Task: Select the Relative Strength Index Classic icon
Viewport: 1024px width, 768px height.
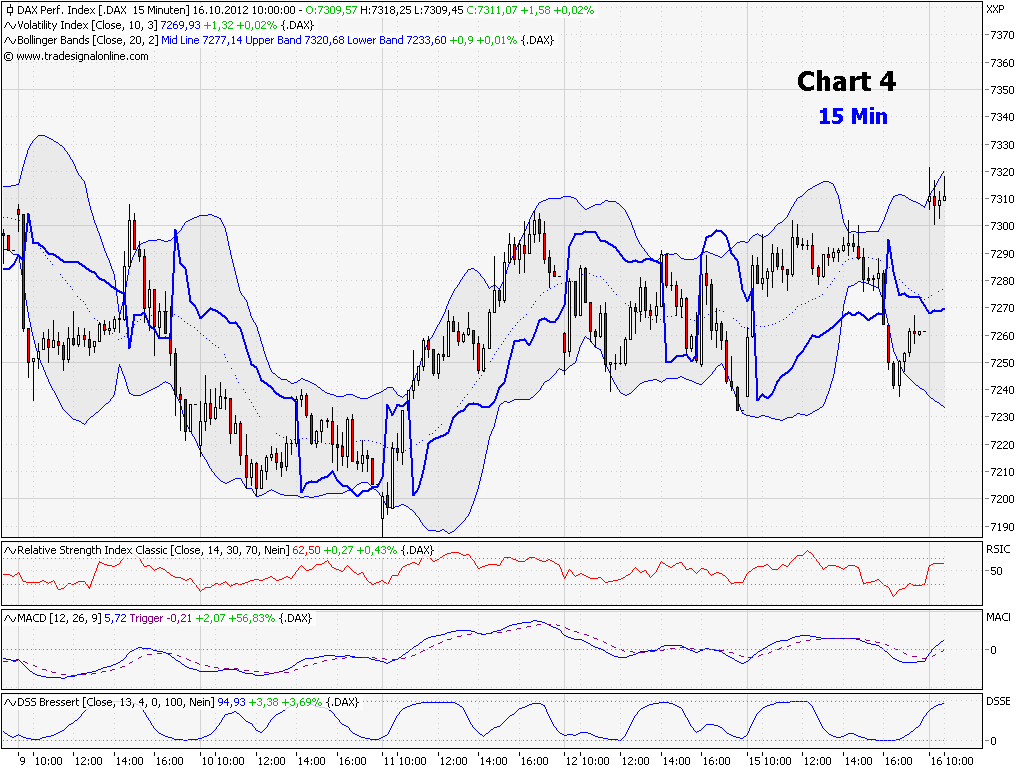Action: [8, 548]
